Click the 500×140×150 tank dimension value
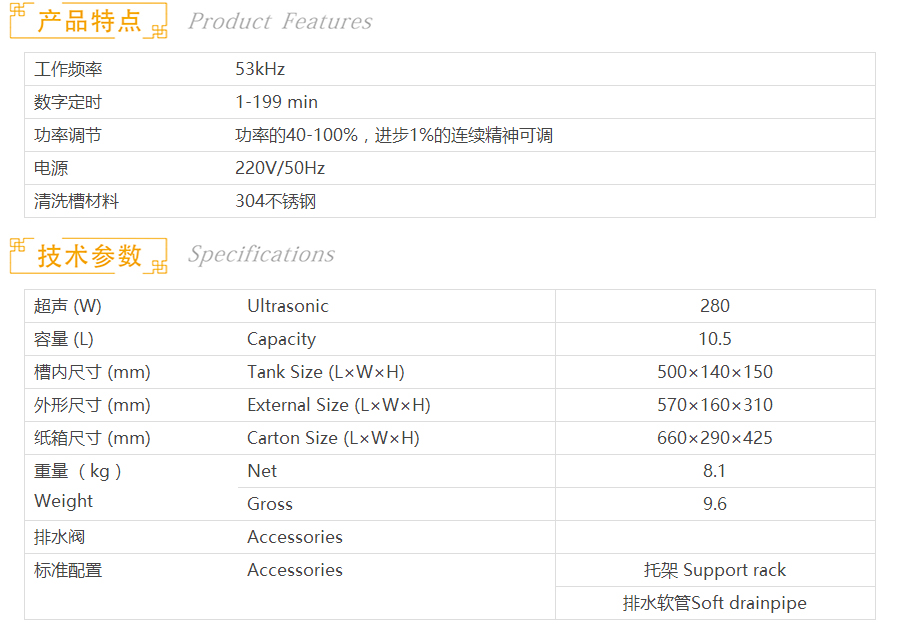900x625 pixels. pos(715,372)
